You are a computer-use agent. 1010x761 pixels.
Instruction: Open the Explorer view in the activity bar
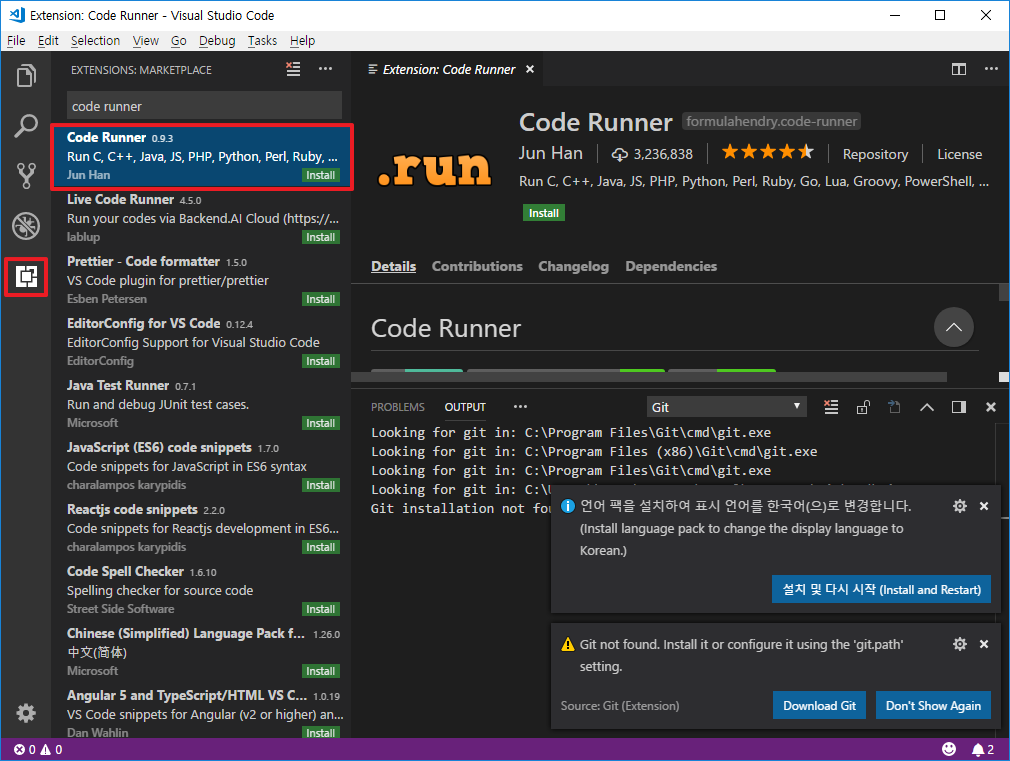26,75
